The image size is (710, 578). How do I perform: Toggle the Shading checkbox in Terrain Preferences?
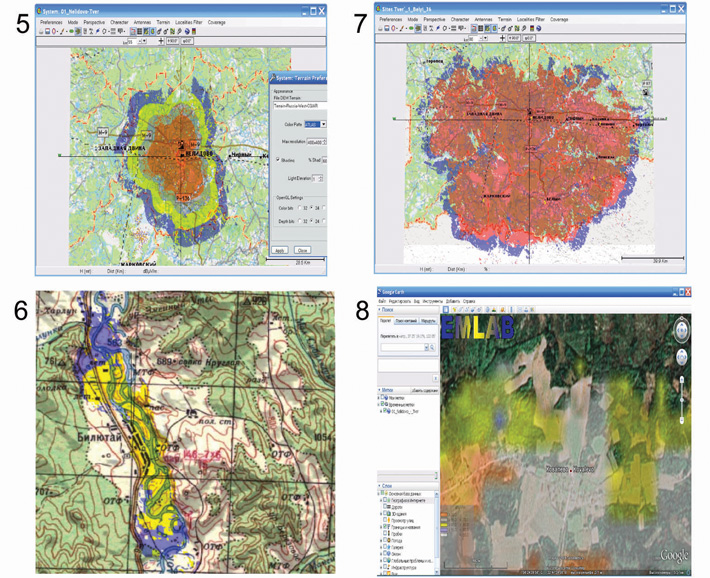click(278, 160)
